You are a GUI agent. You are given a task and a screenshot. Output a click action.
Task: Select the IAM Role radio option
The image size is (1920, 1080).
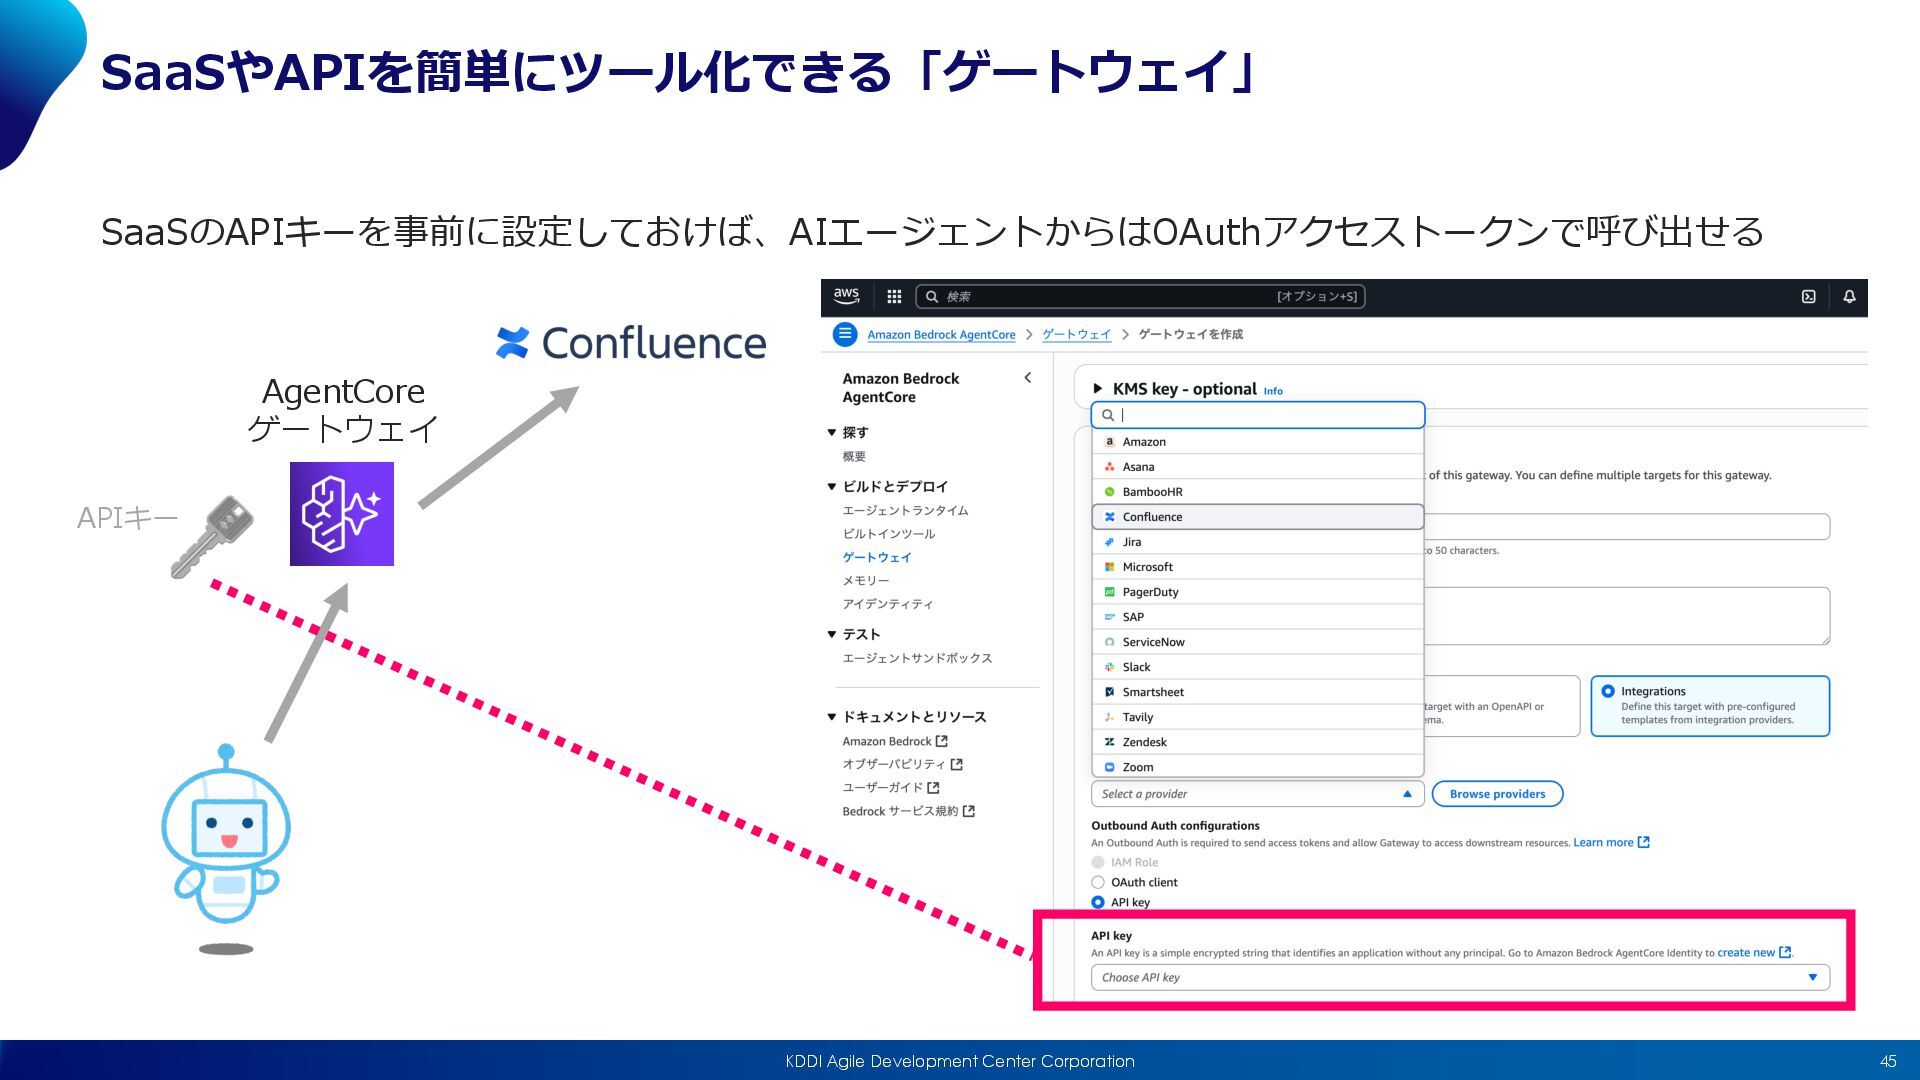(x=1098, y=862)
